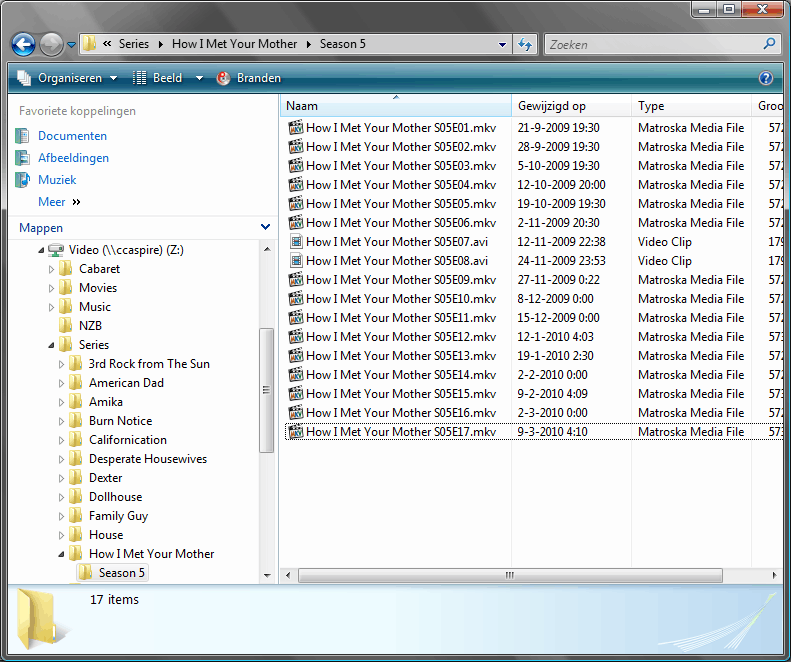The image size is (791, 662).
Task: Click the folder tree scroll-down arrow
Action: (x=267, y=576)
